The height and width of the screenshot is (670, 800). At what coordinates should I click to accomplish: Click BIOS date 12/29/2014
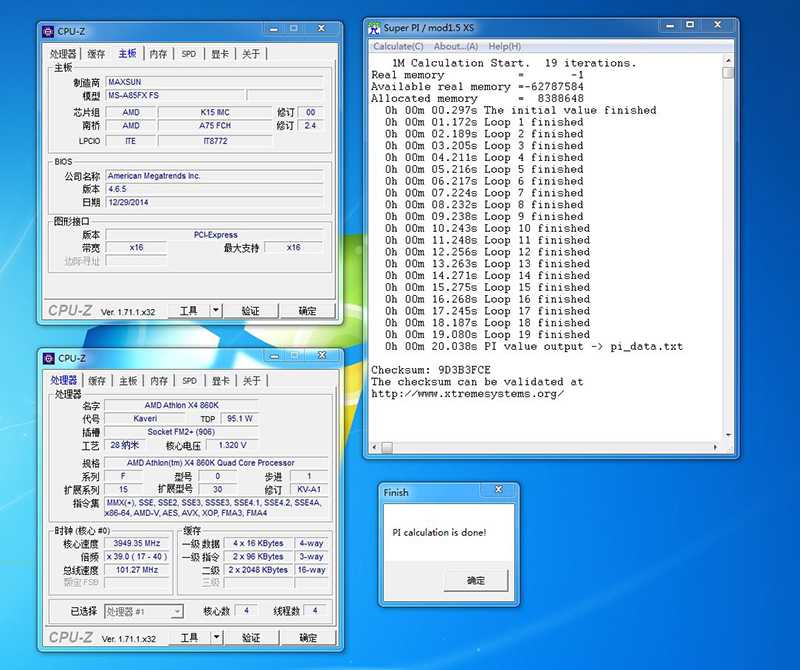point(214,202)
